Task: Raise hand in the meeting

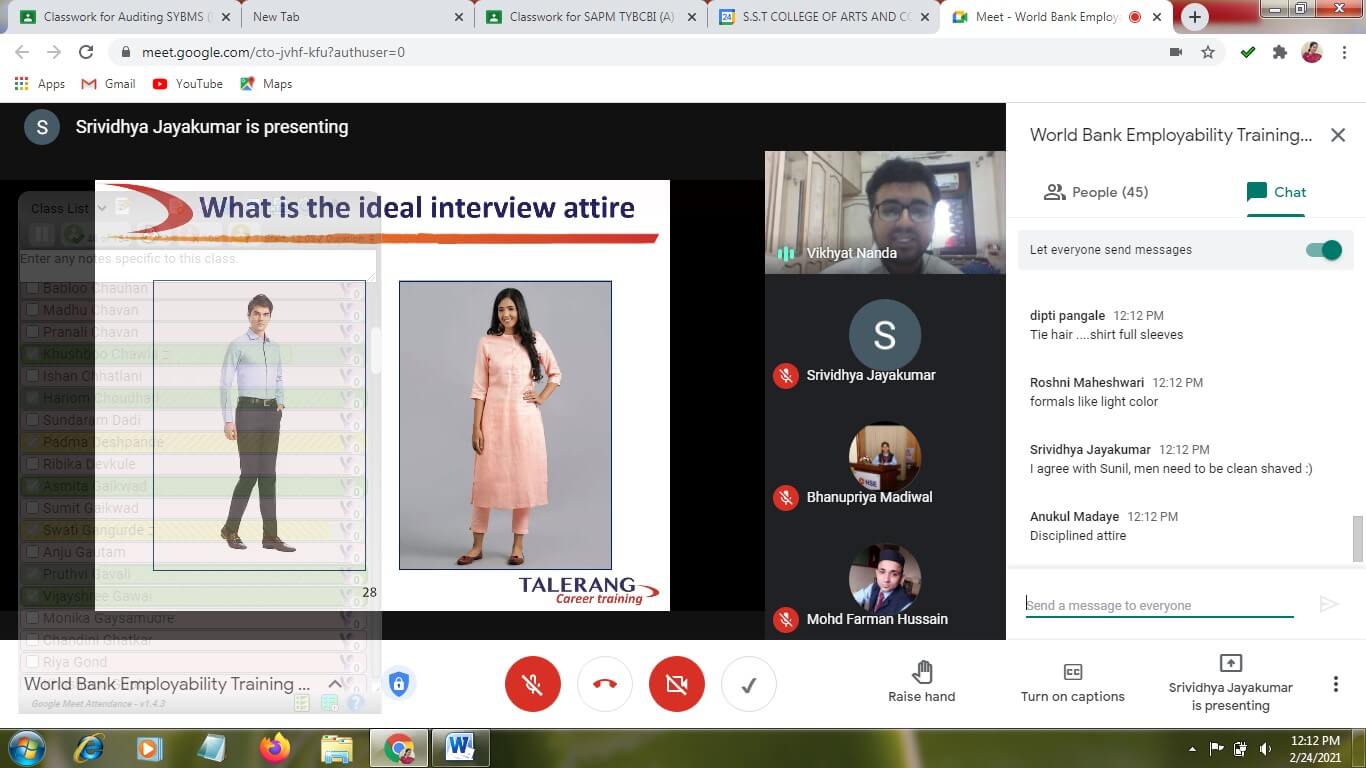Action: [x=921, y=681]
